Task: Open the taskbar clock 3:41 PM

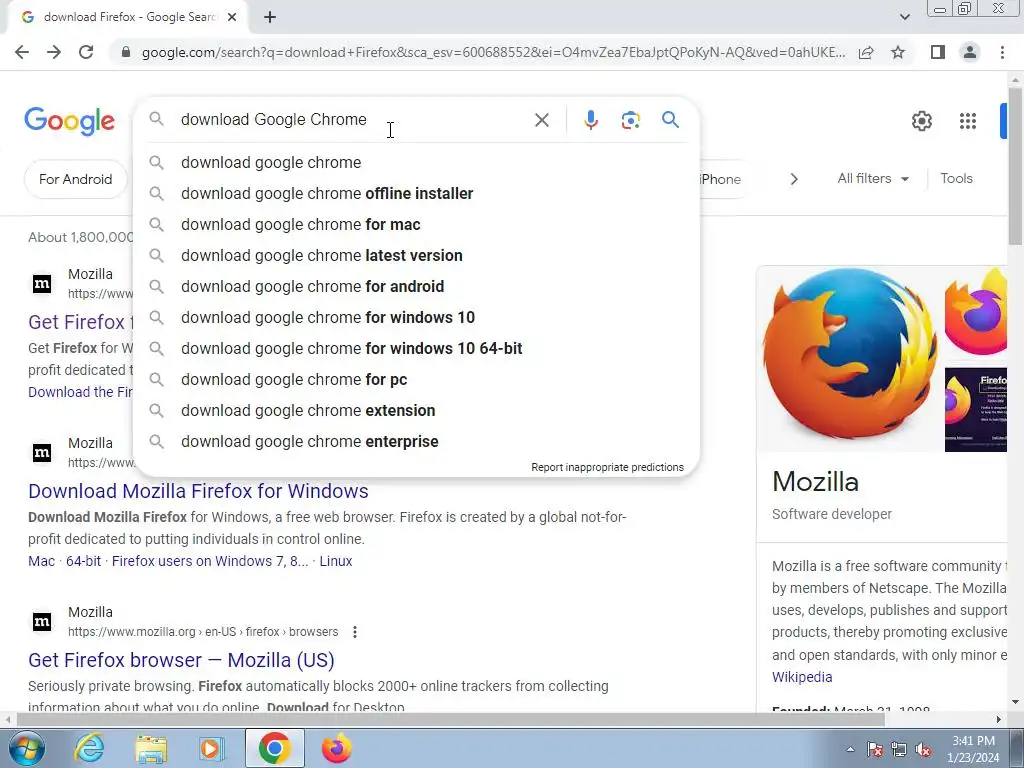Action: click(x=973, y=749)
